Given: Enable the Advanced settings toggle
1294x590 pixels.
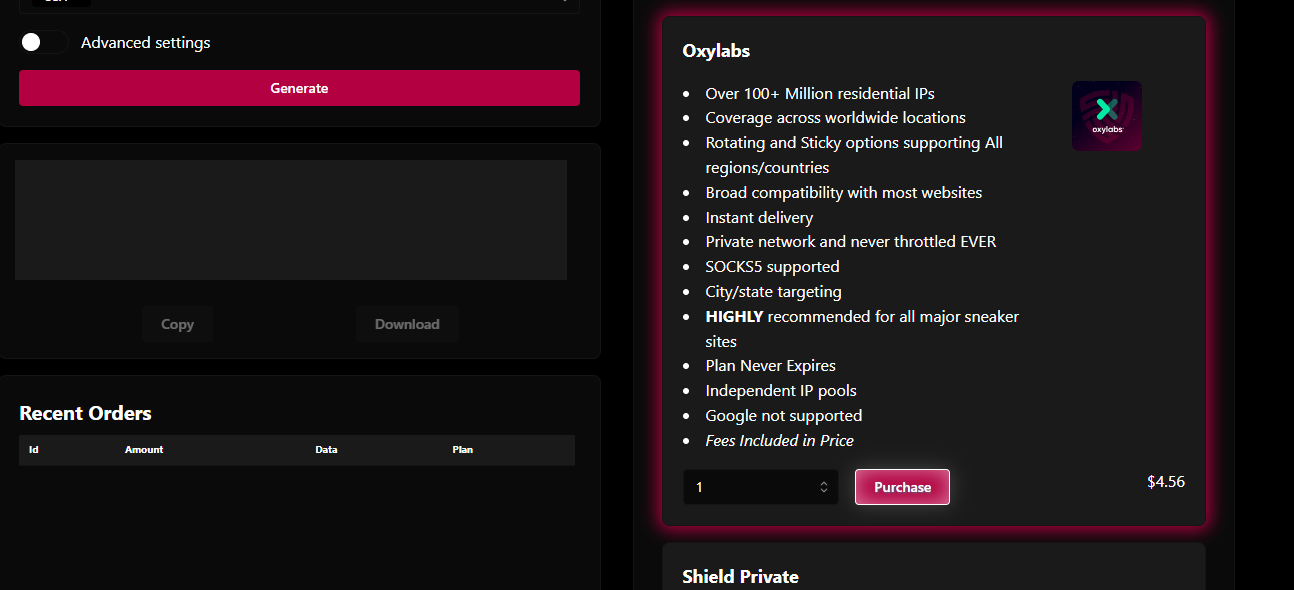Looking at the screenshot, I should click(43, 42).
